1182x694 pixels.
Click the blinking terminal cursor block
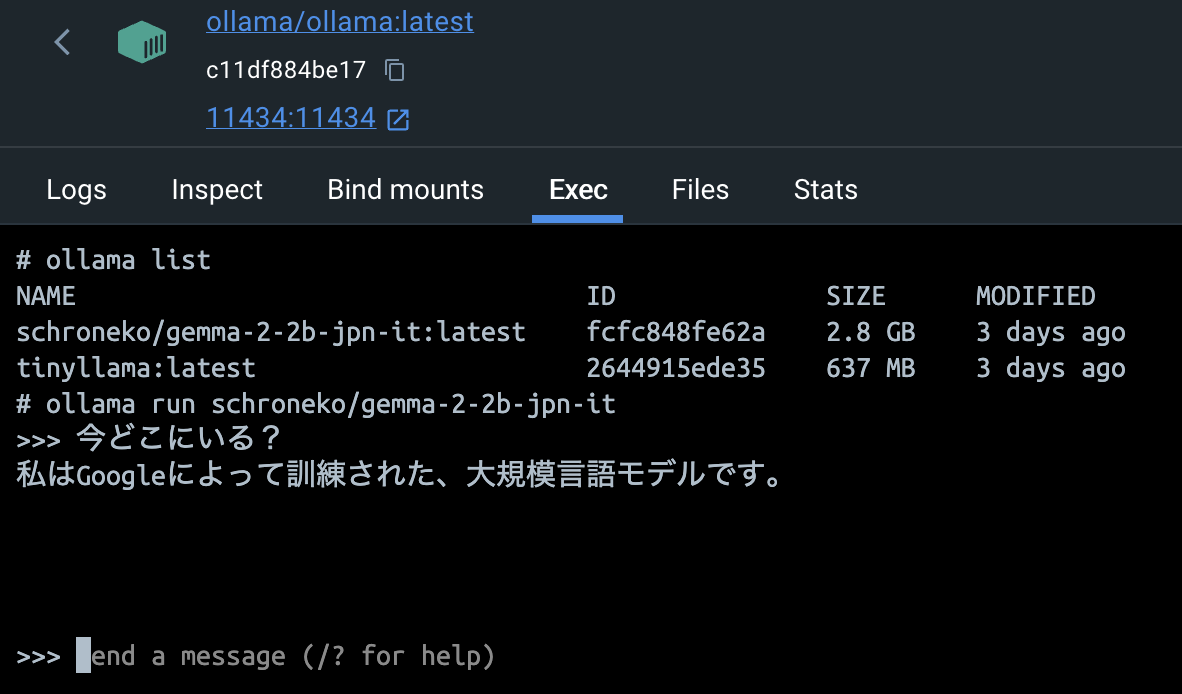pyautogui.click(x=83, y=657)
